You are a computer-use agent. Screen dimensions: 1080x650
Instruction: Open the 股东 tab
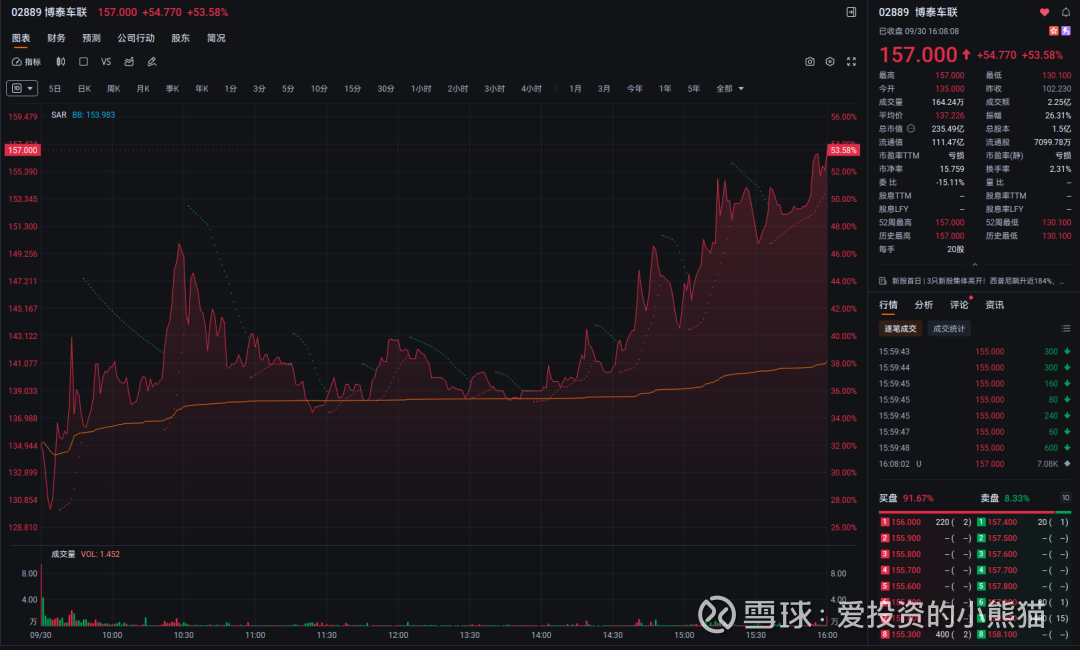pyautogui.click(x=180, y=39)
